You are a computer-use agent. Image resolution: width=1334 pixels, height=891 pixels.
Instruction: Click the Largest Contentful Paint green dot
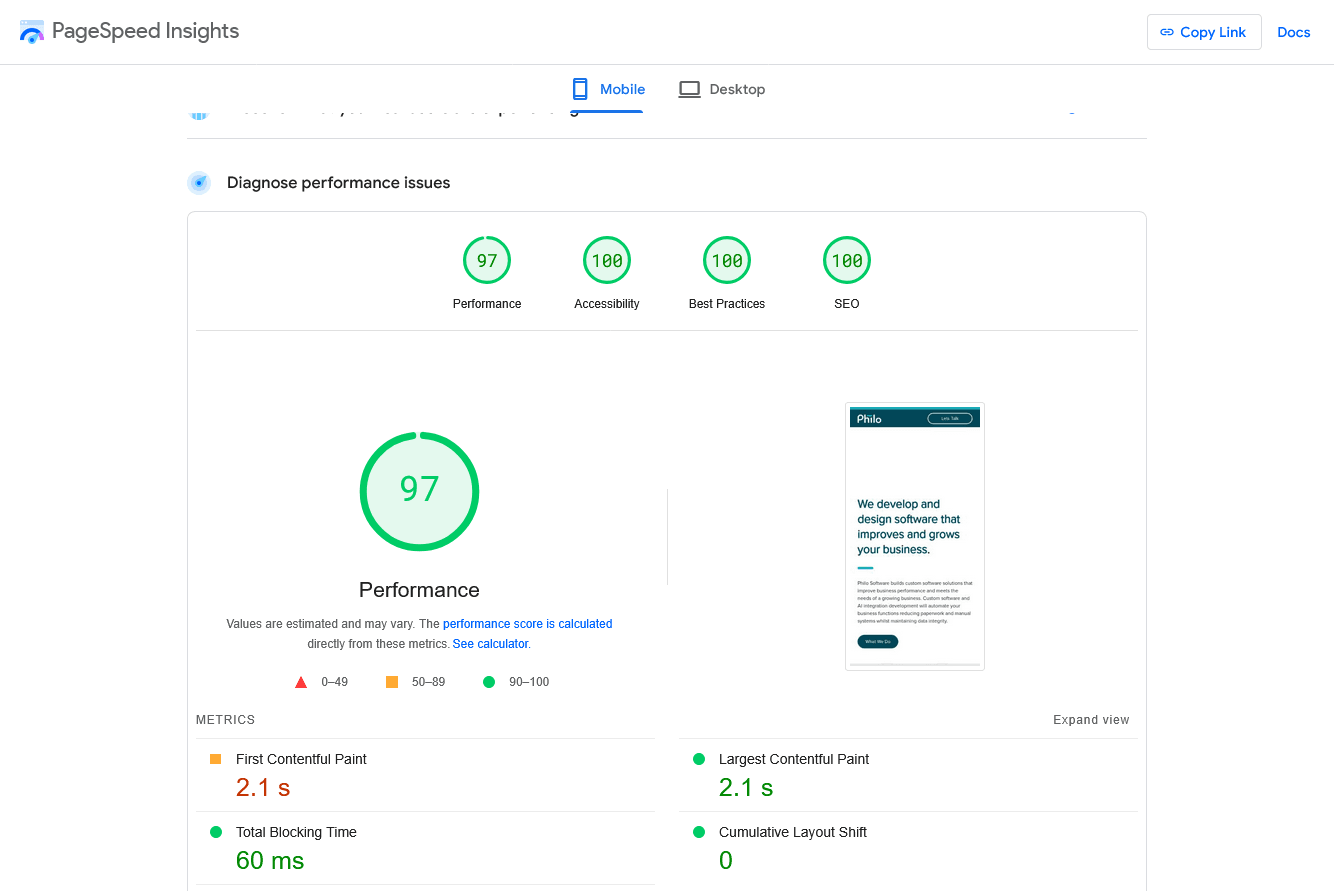pyautogui.click(x=699, y=759)
